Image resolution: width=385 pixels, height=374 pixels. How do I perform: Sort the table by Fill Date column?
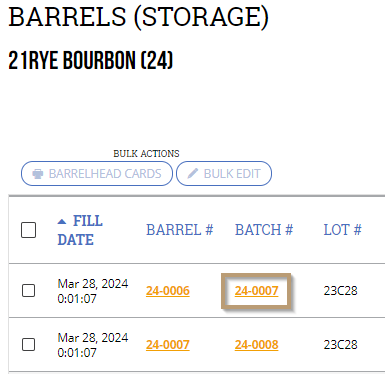tap(80, 230)
